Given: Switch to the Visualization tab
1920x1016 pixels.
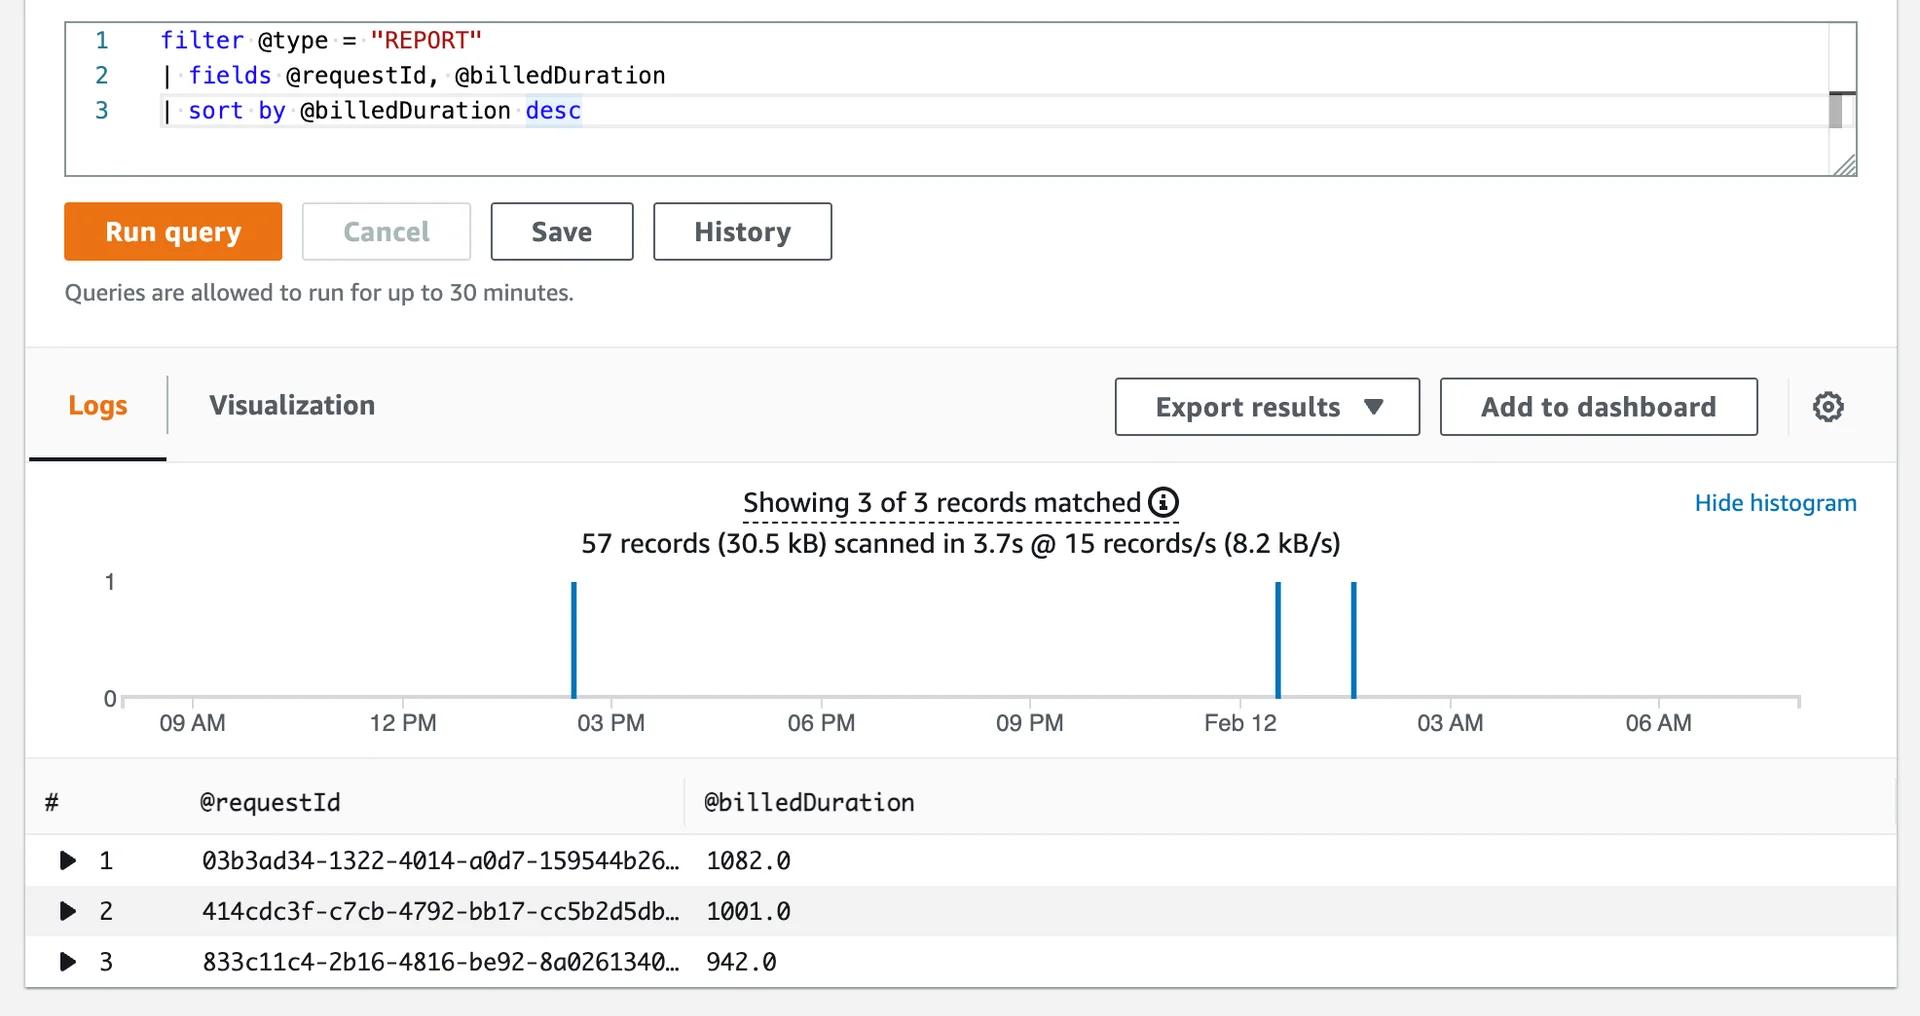Looking at the screenshot, I should tap(292, 405).
